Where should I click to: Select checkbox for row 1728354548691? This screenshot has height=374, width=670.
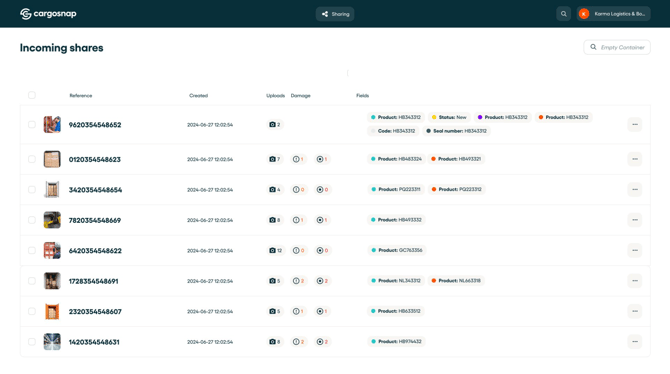pos(32,281)
